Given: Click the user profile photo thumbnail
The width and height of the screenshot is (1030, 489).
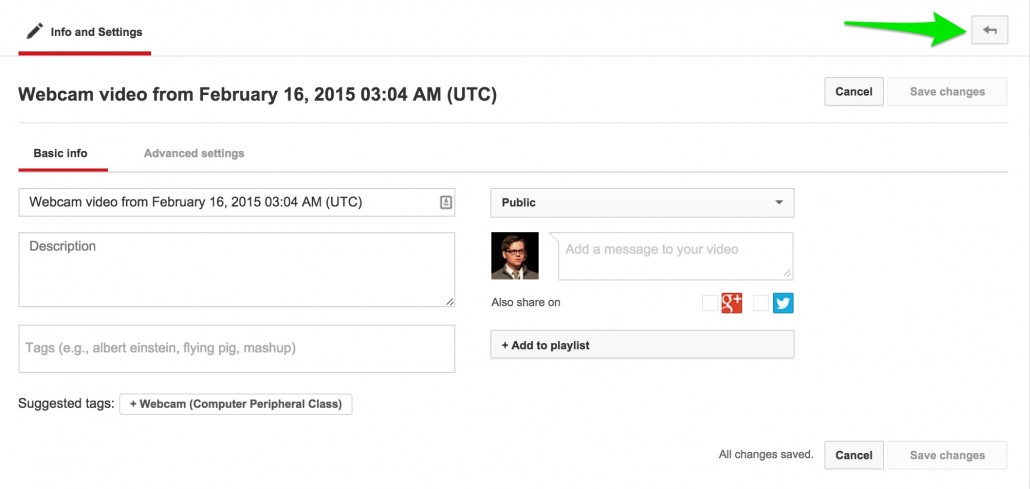Looking at the screenshot, I should [515, 256].
